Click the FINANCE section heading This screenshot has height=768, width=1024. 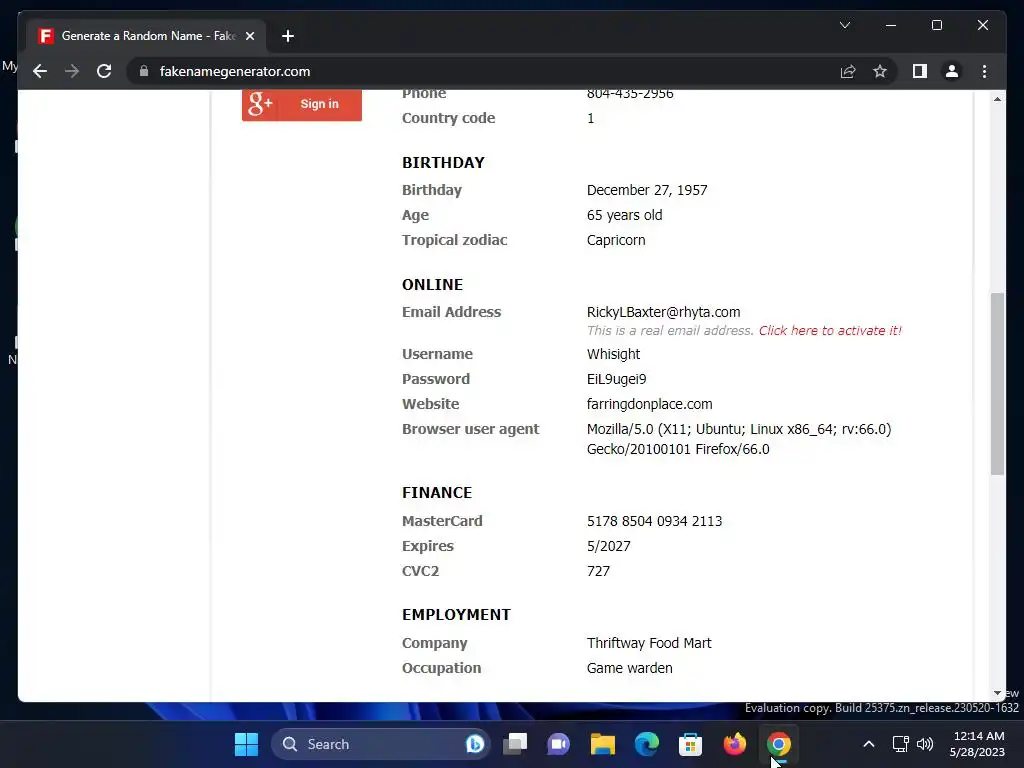coord(437,492)
